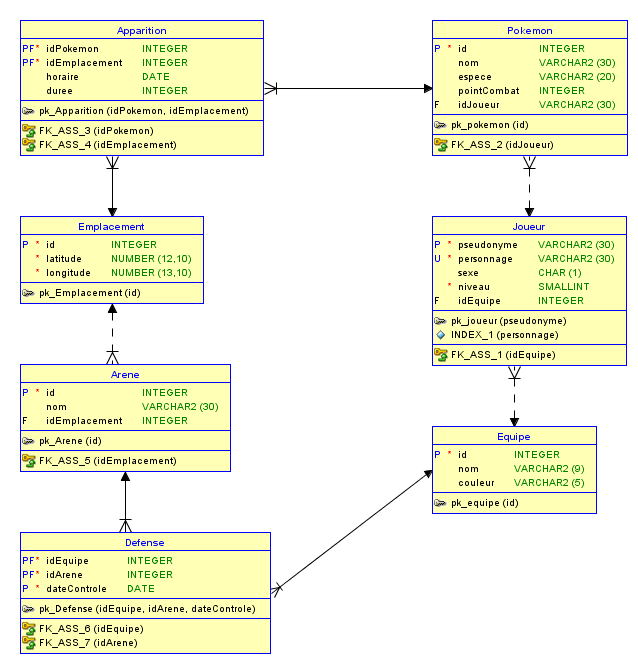This screenshot has height=664, width=638.
Task: Click the Joueur table title bar
Action: 530,227
